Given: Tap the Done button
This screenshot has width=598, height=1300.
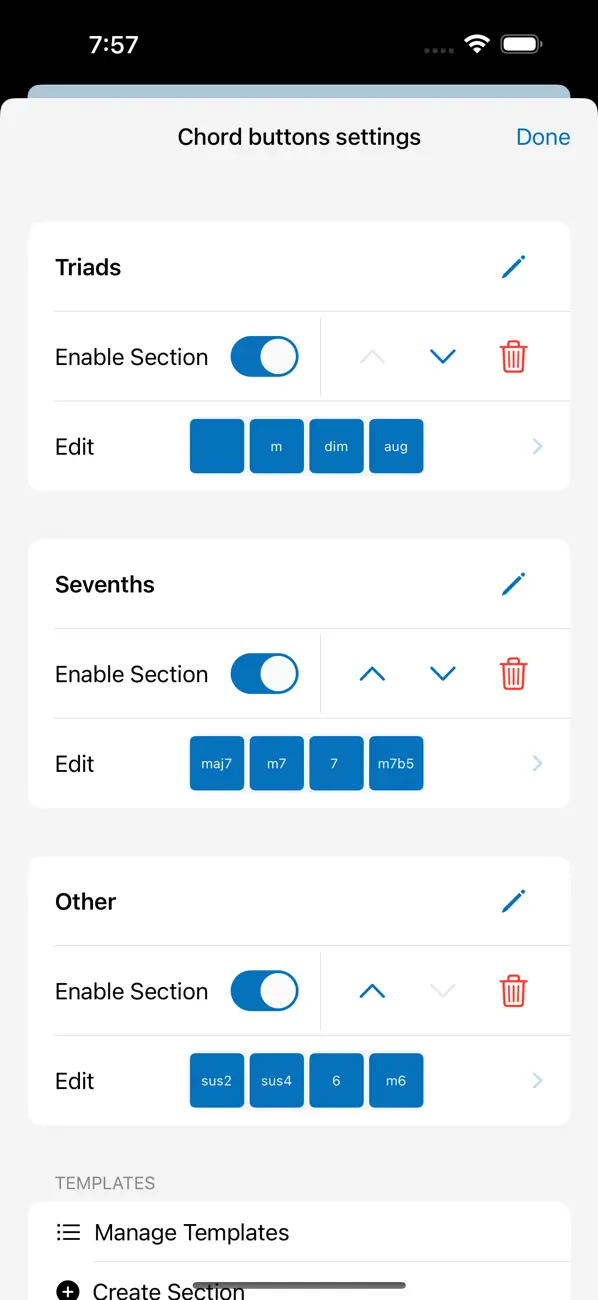Looking at the screenshot, I should pos(543,137).
